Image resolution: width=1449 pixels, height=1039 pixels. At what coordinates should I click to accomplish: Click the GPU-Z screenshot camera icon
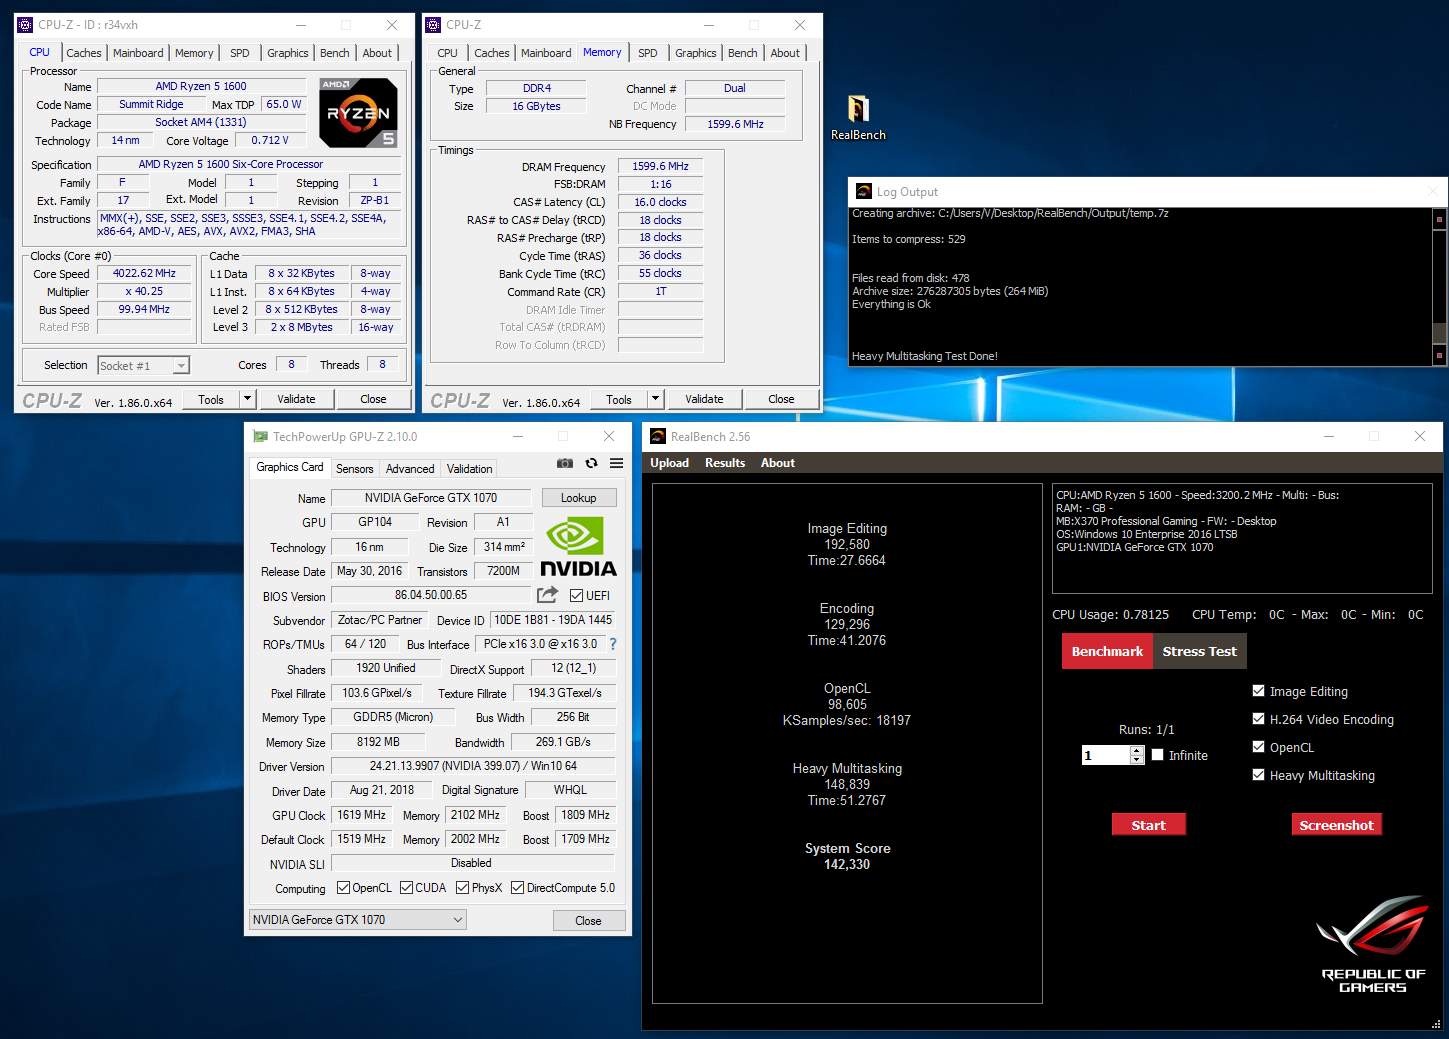(x=565, y=463)
